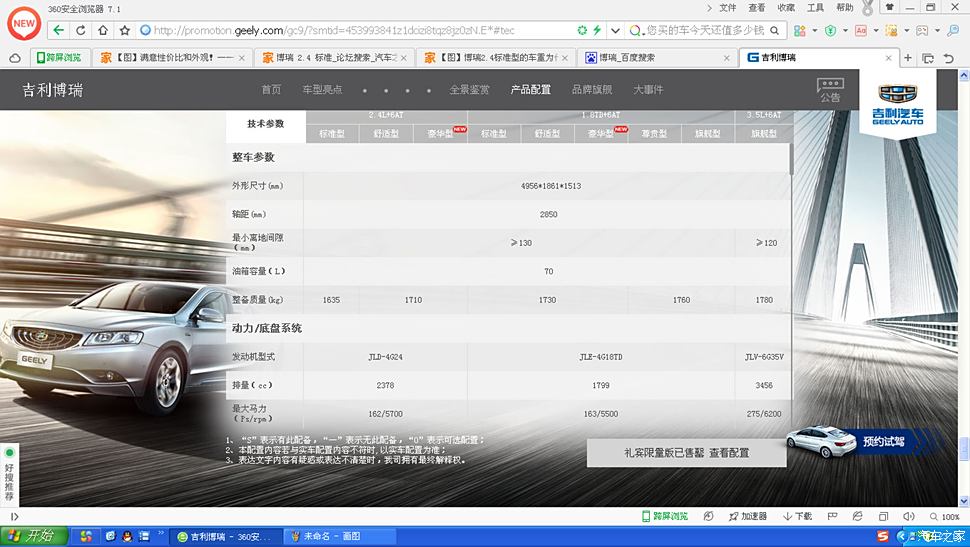Mute the page via status bar speaker icon
The height and width of the screenshot is (547, 970).
tap(908, 516)
